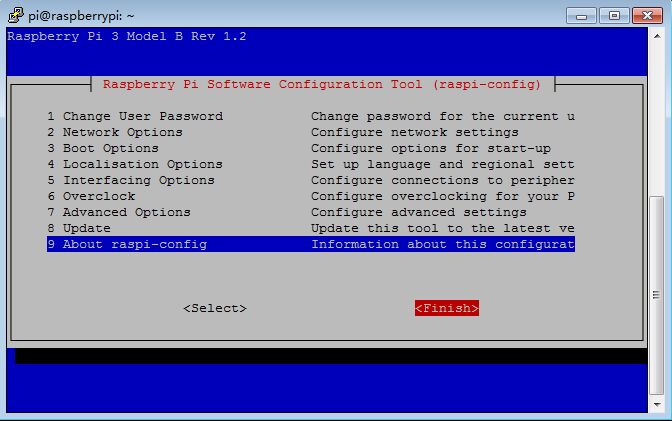Image resolution: width=672 pixels, height=421 pixels.
Task: Click the raspi-config dialog title text
Action: (322, 84)
